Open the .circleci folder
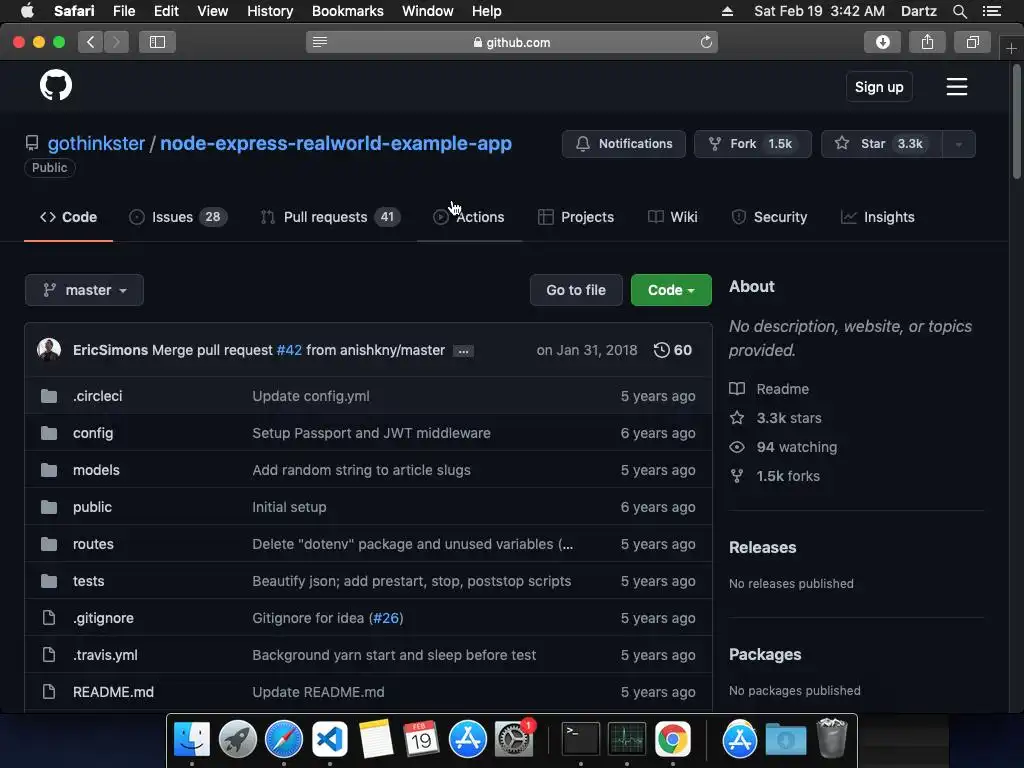1024x768 pixels. (x=97, y=396)
